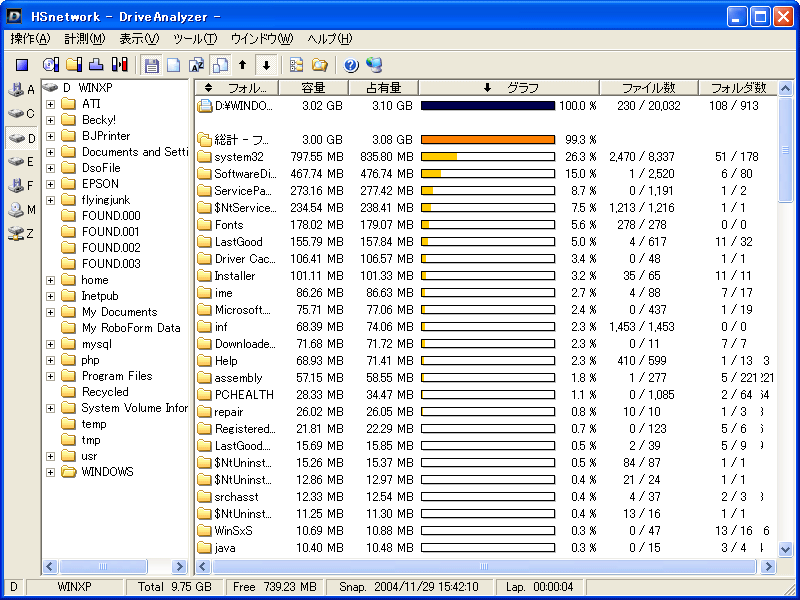Click the system32 usage graph bar

click(x=488, y=157)
